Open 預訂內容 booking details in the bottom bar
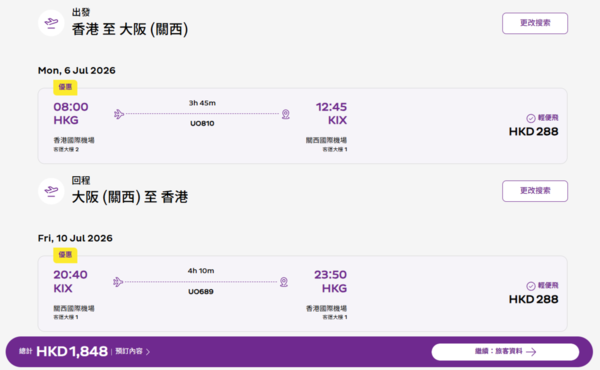Viewport: 600px width, 370px height. pos(132,351)
